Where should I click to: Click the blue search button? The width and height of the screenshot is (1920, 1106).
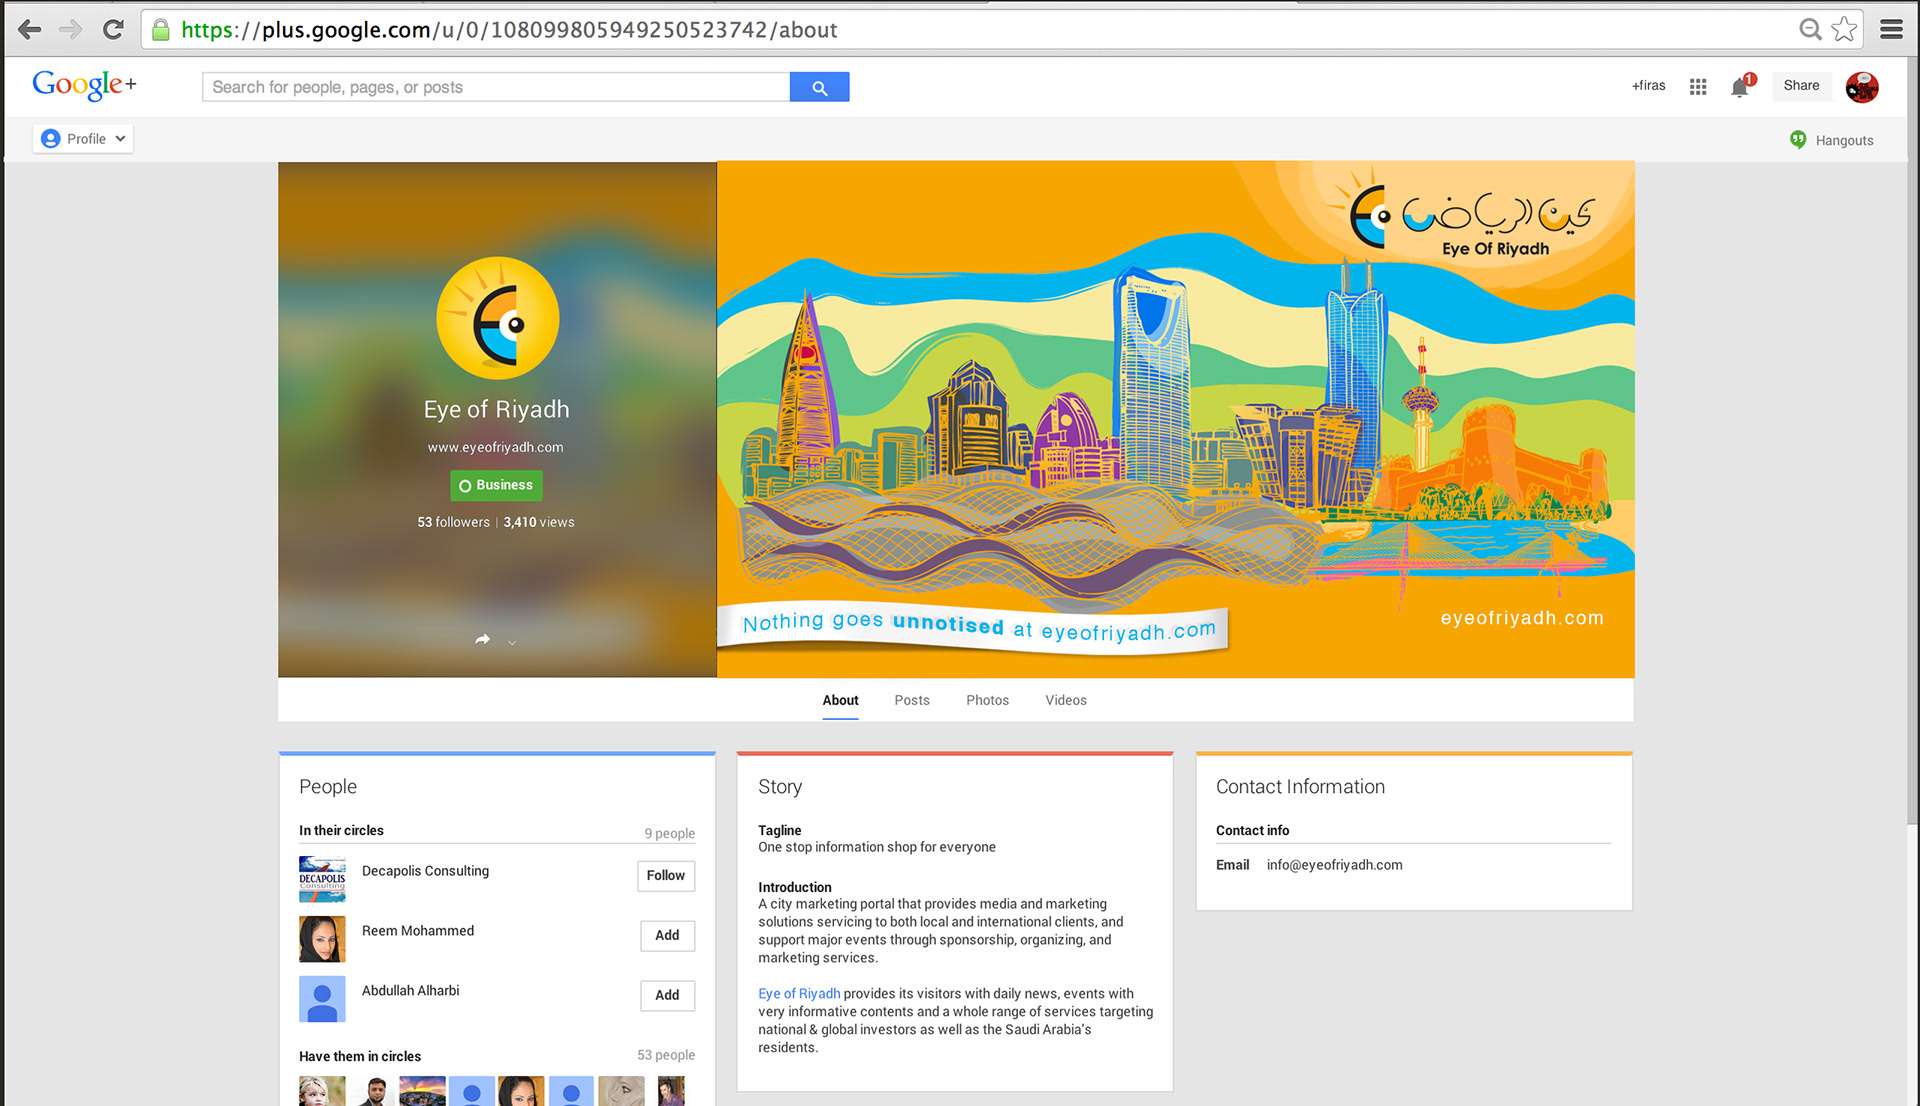(x=819, y=87)
